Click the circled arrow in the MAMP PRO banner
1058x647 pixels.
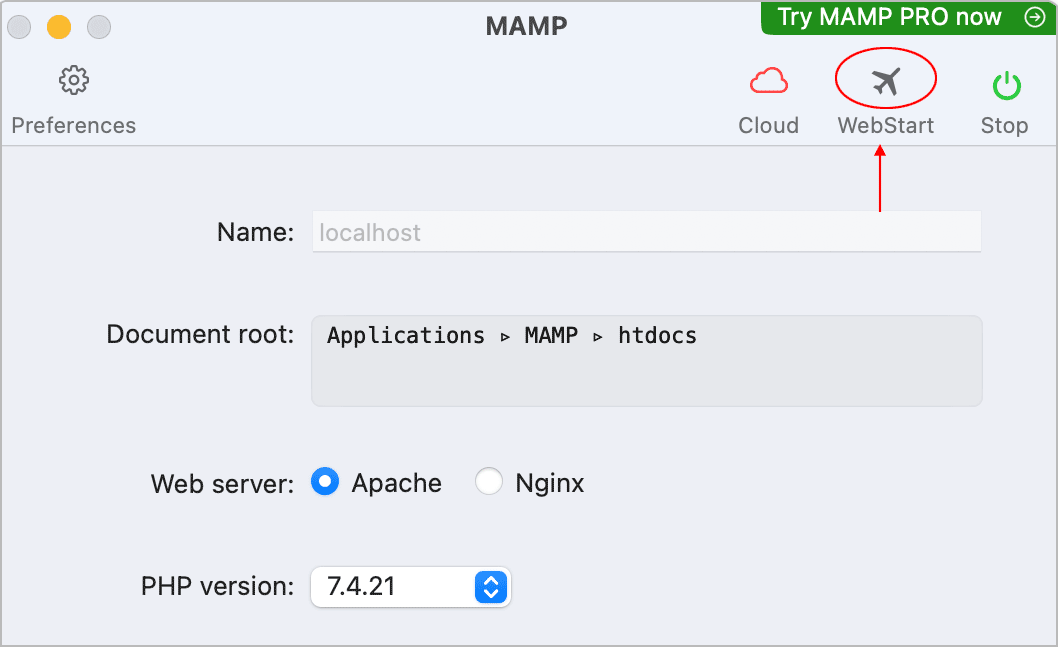pyautogui.click(x=1033, y=17)
